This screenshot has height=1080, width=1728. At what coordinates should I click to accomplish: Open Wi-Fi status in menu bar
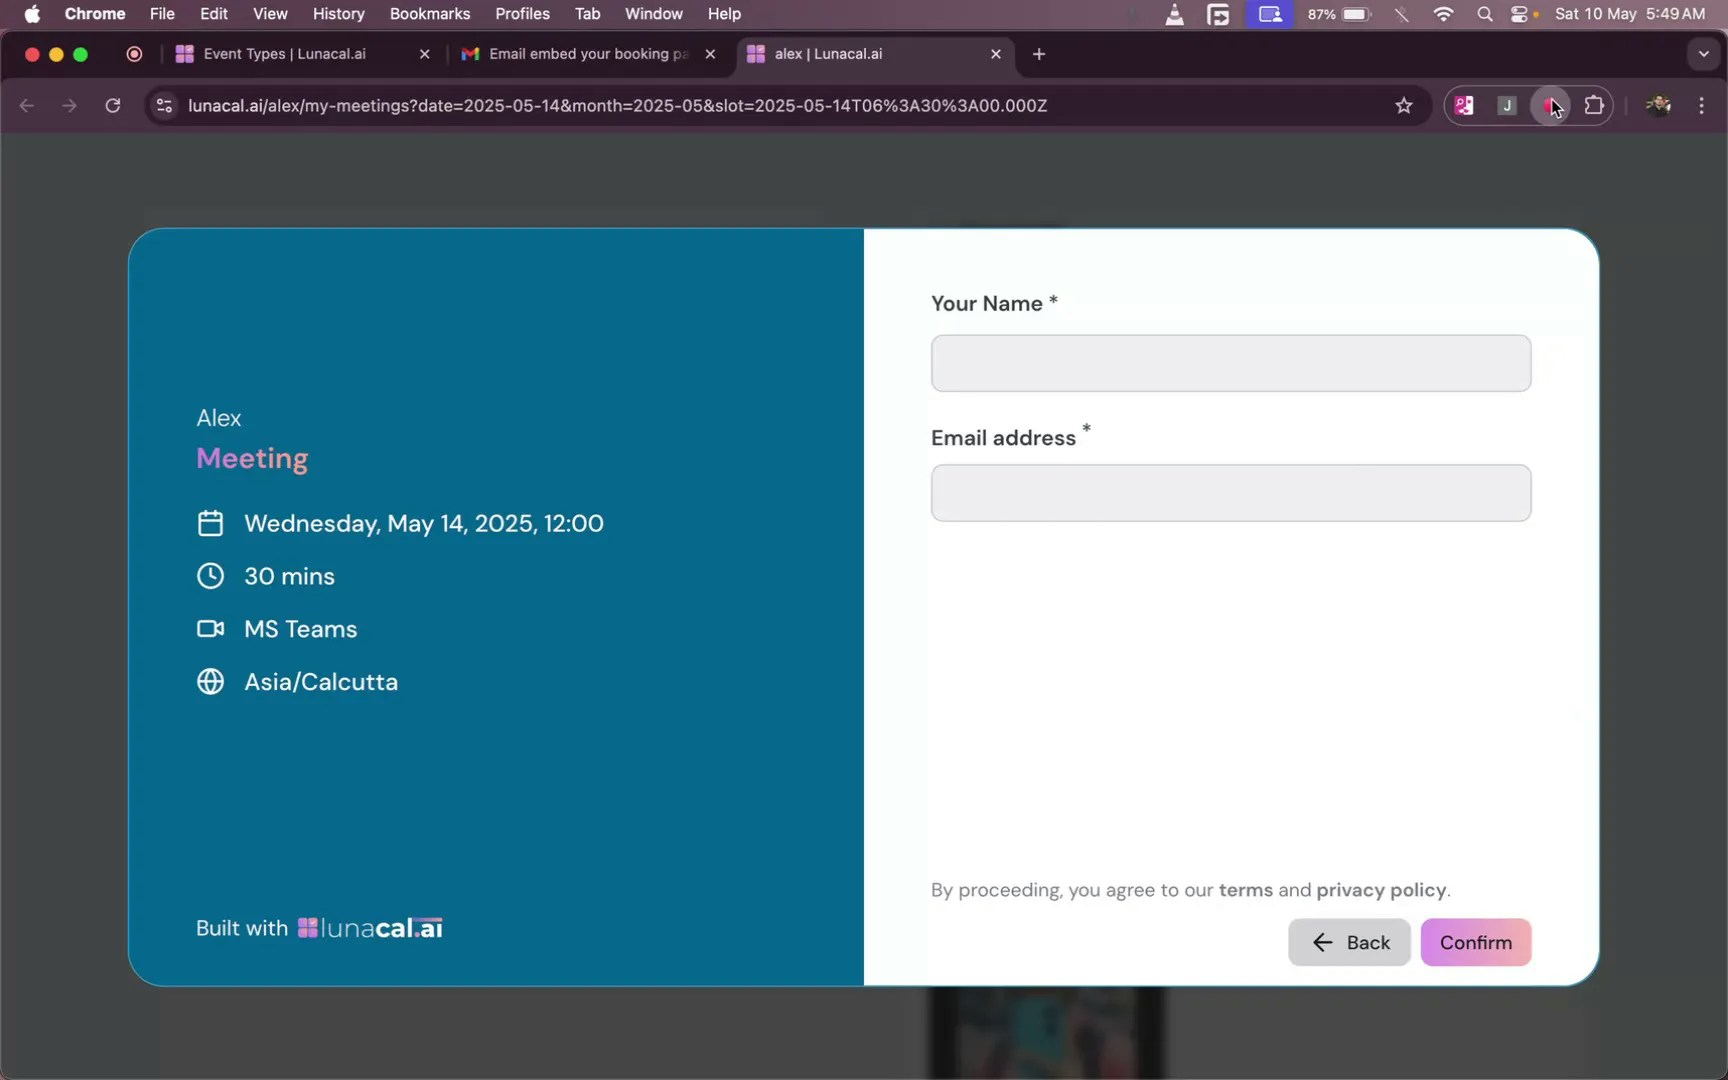pyautogui.click(x=1443, y=14)
